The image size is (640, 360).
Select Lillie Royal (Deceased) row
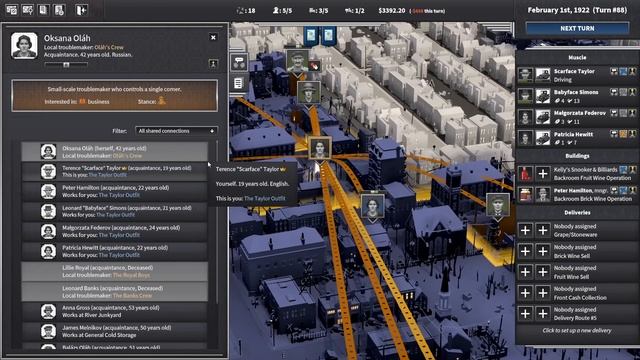click(115, 271)
